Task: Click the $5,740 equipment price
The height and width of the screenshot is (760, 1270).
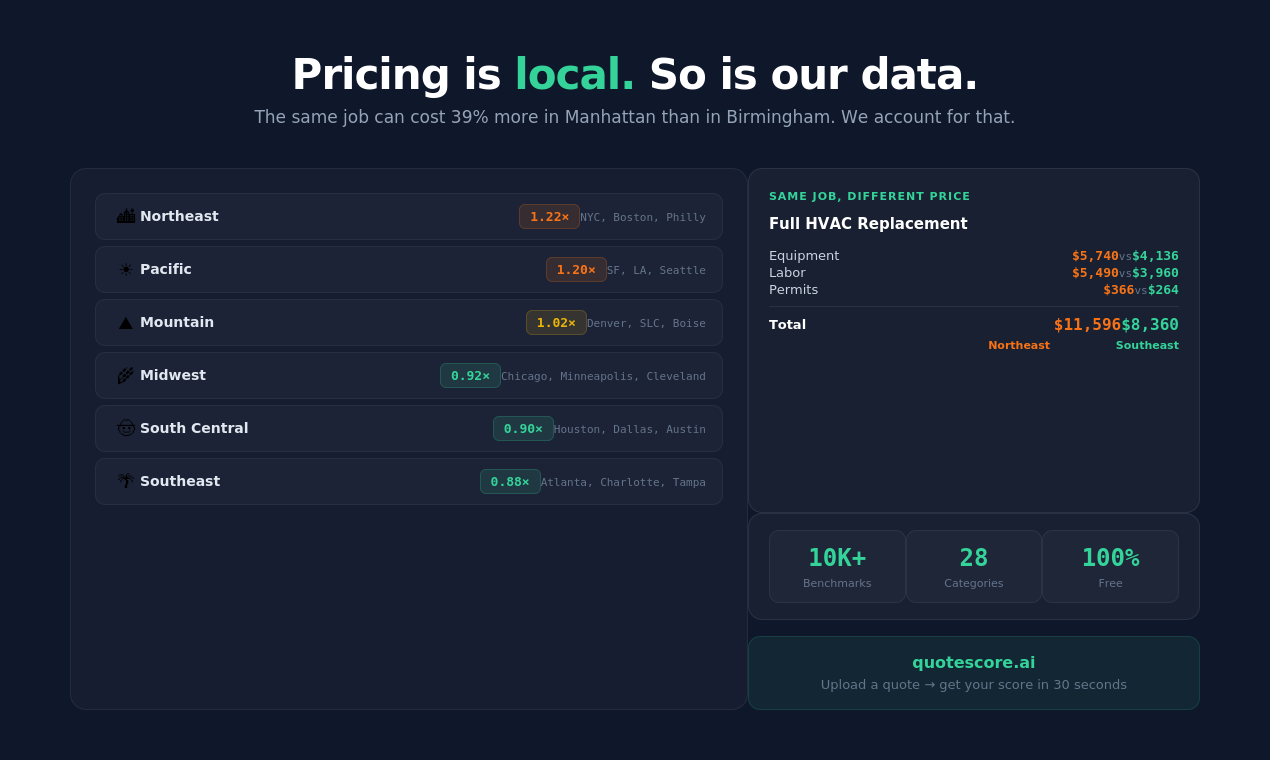Action: 1095,256
